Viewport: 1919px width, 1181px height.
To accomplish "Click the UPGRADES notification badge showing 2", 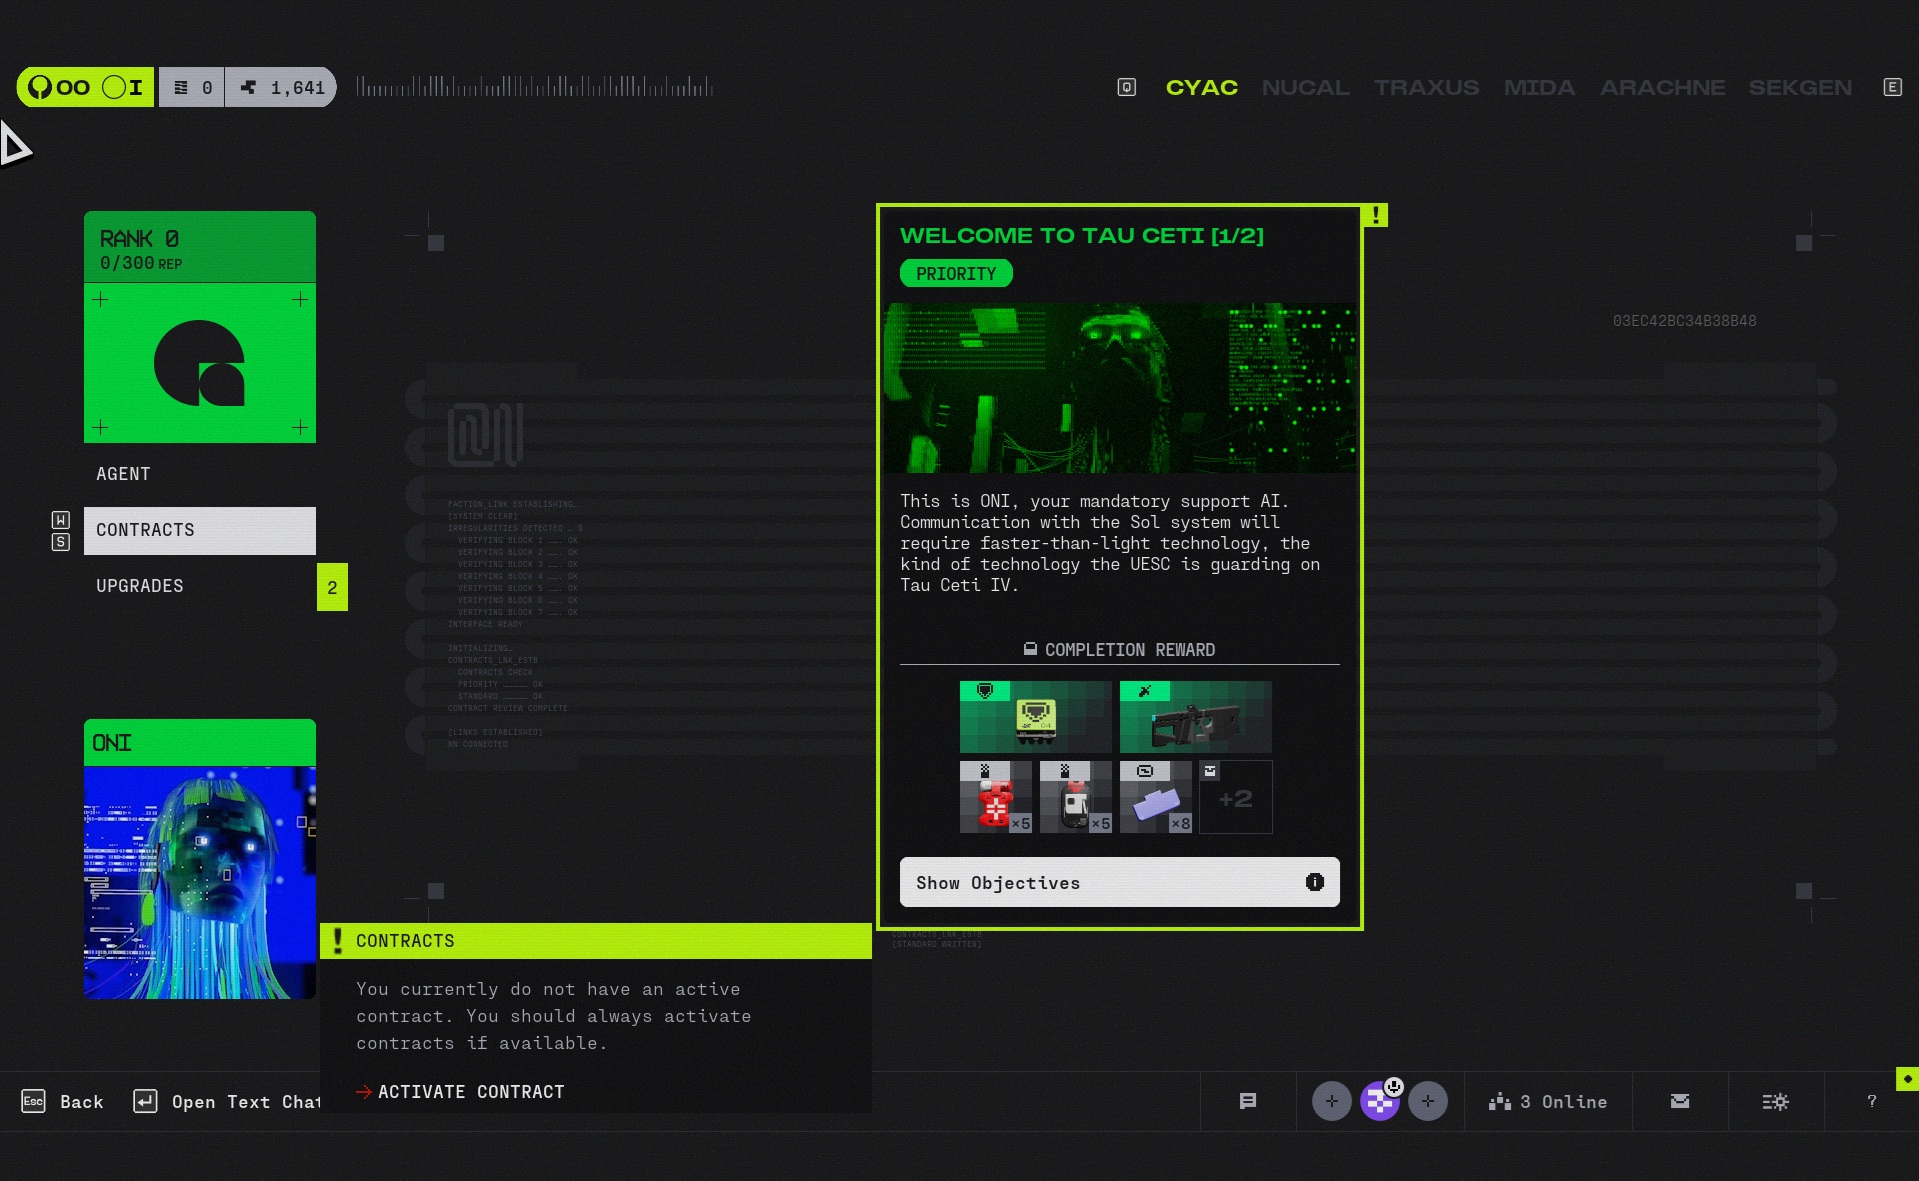I will click(332, 587).
